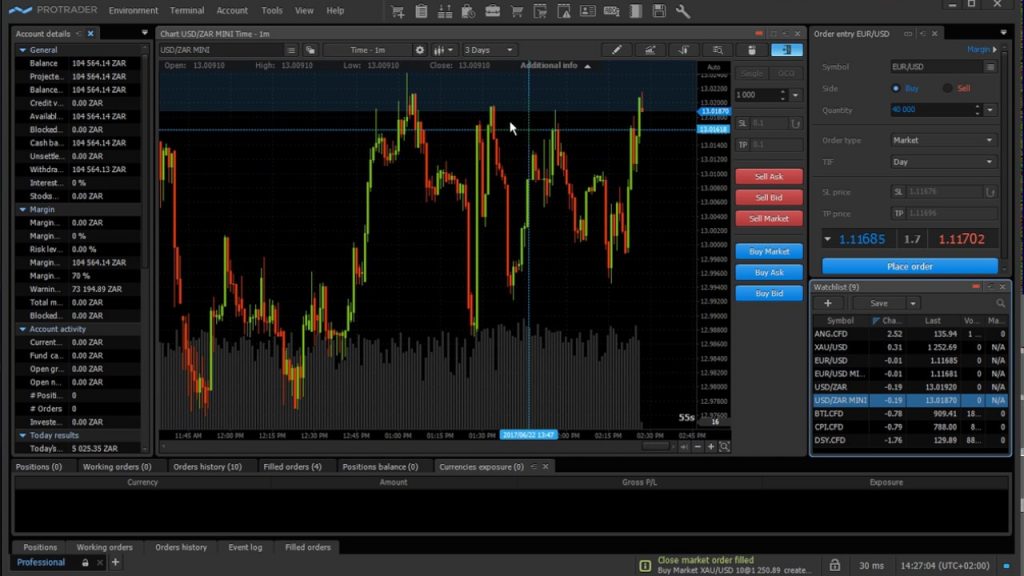Switch to the Filled orders (4) tab
The image size is (1024, 576).
[x=292, y=466]
